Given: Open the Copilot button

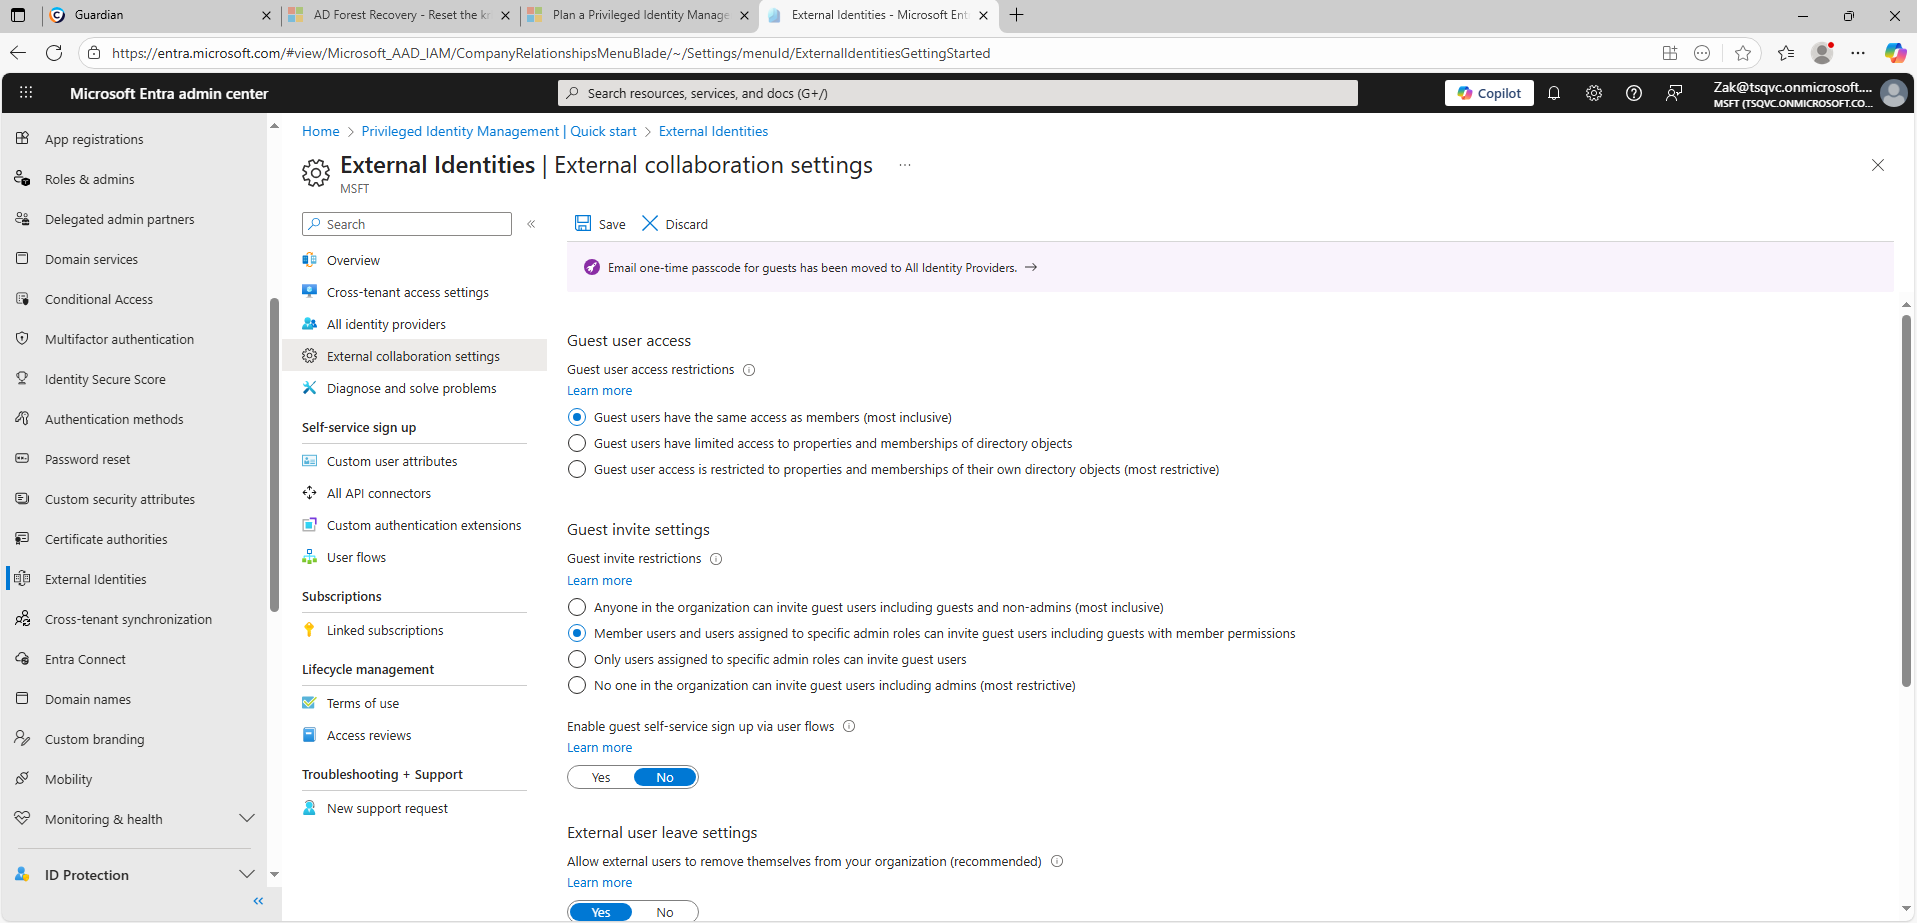Looking at the screenshot, I should (1488, 93).
